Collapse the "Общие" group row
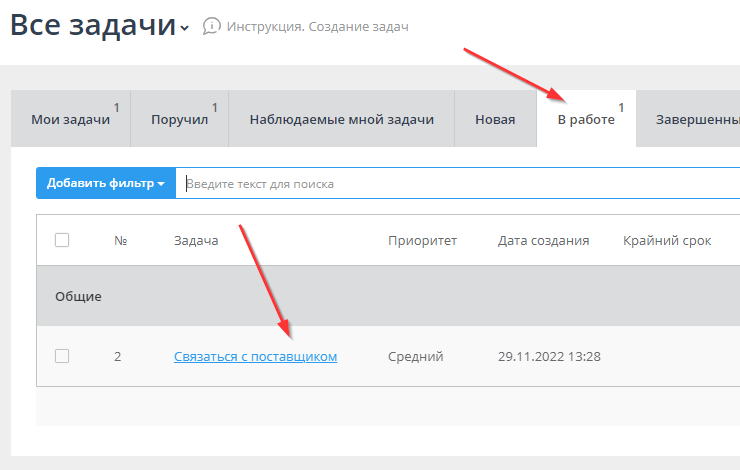This screenshot has width=740, height=470. point(78,297)
